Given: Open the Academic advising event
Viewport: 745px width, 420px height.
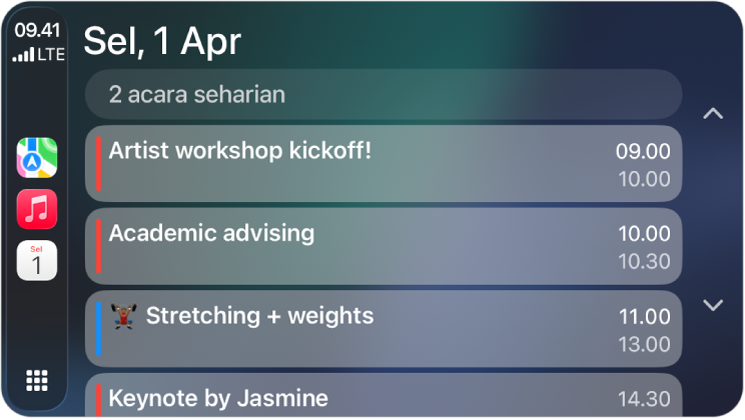Looking at the screenshot, I should coord(383,246).
